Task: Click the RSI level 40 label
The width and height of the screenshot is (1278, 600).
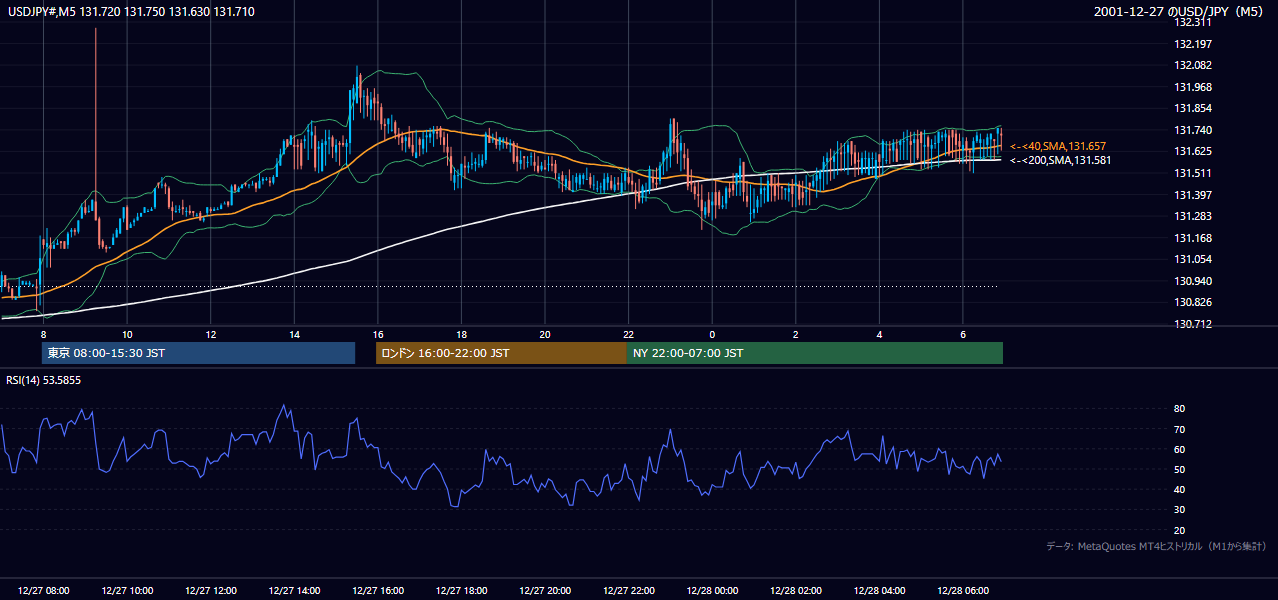Action: pos(1180,490)
